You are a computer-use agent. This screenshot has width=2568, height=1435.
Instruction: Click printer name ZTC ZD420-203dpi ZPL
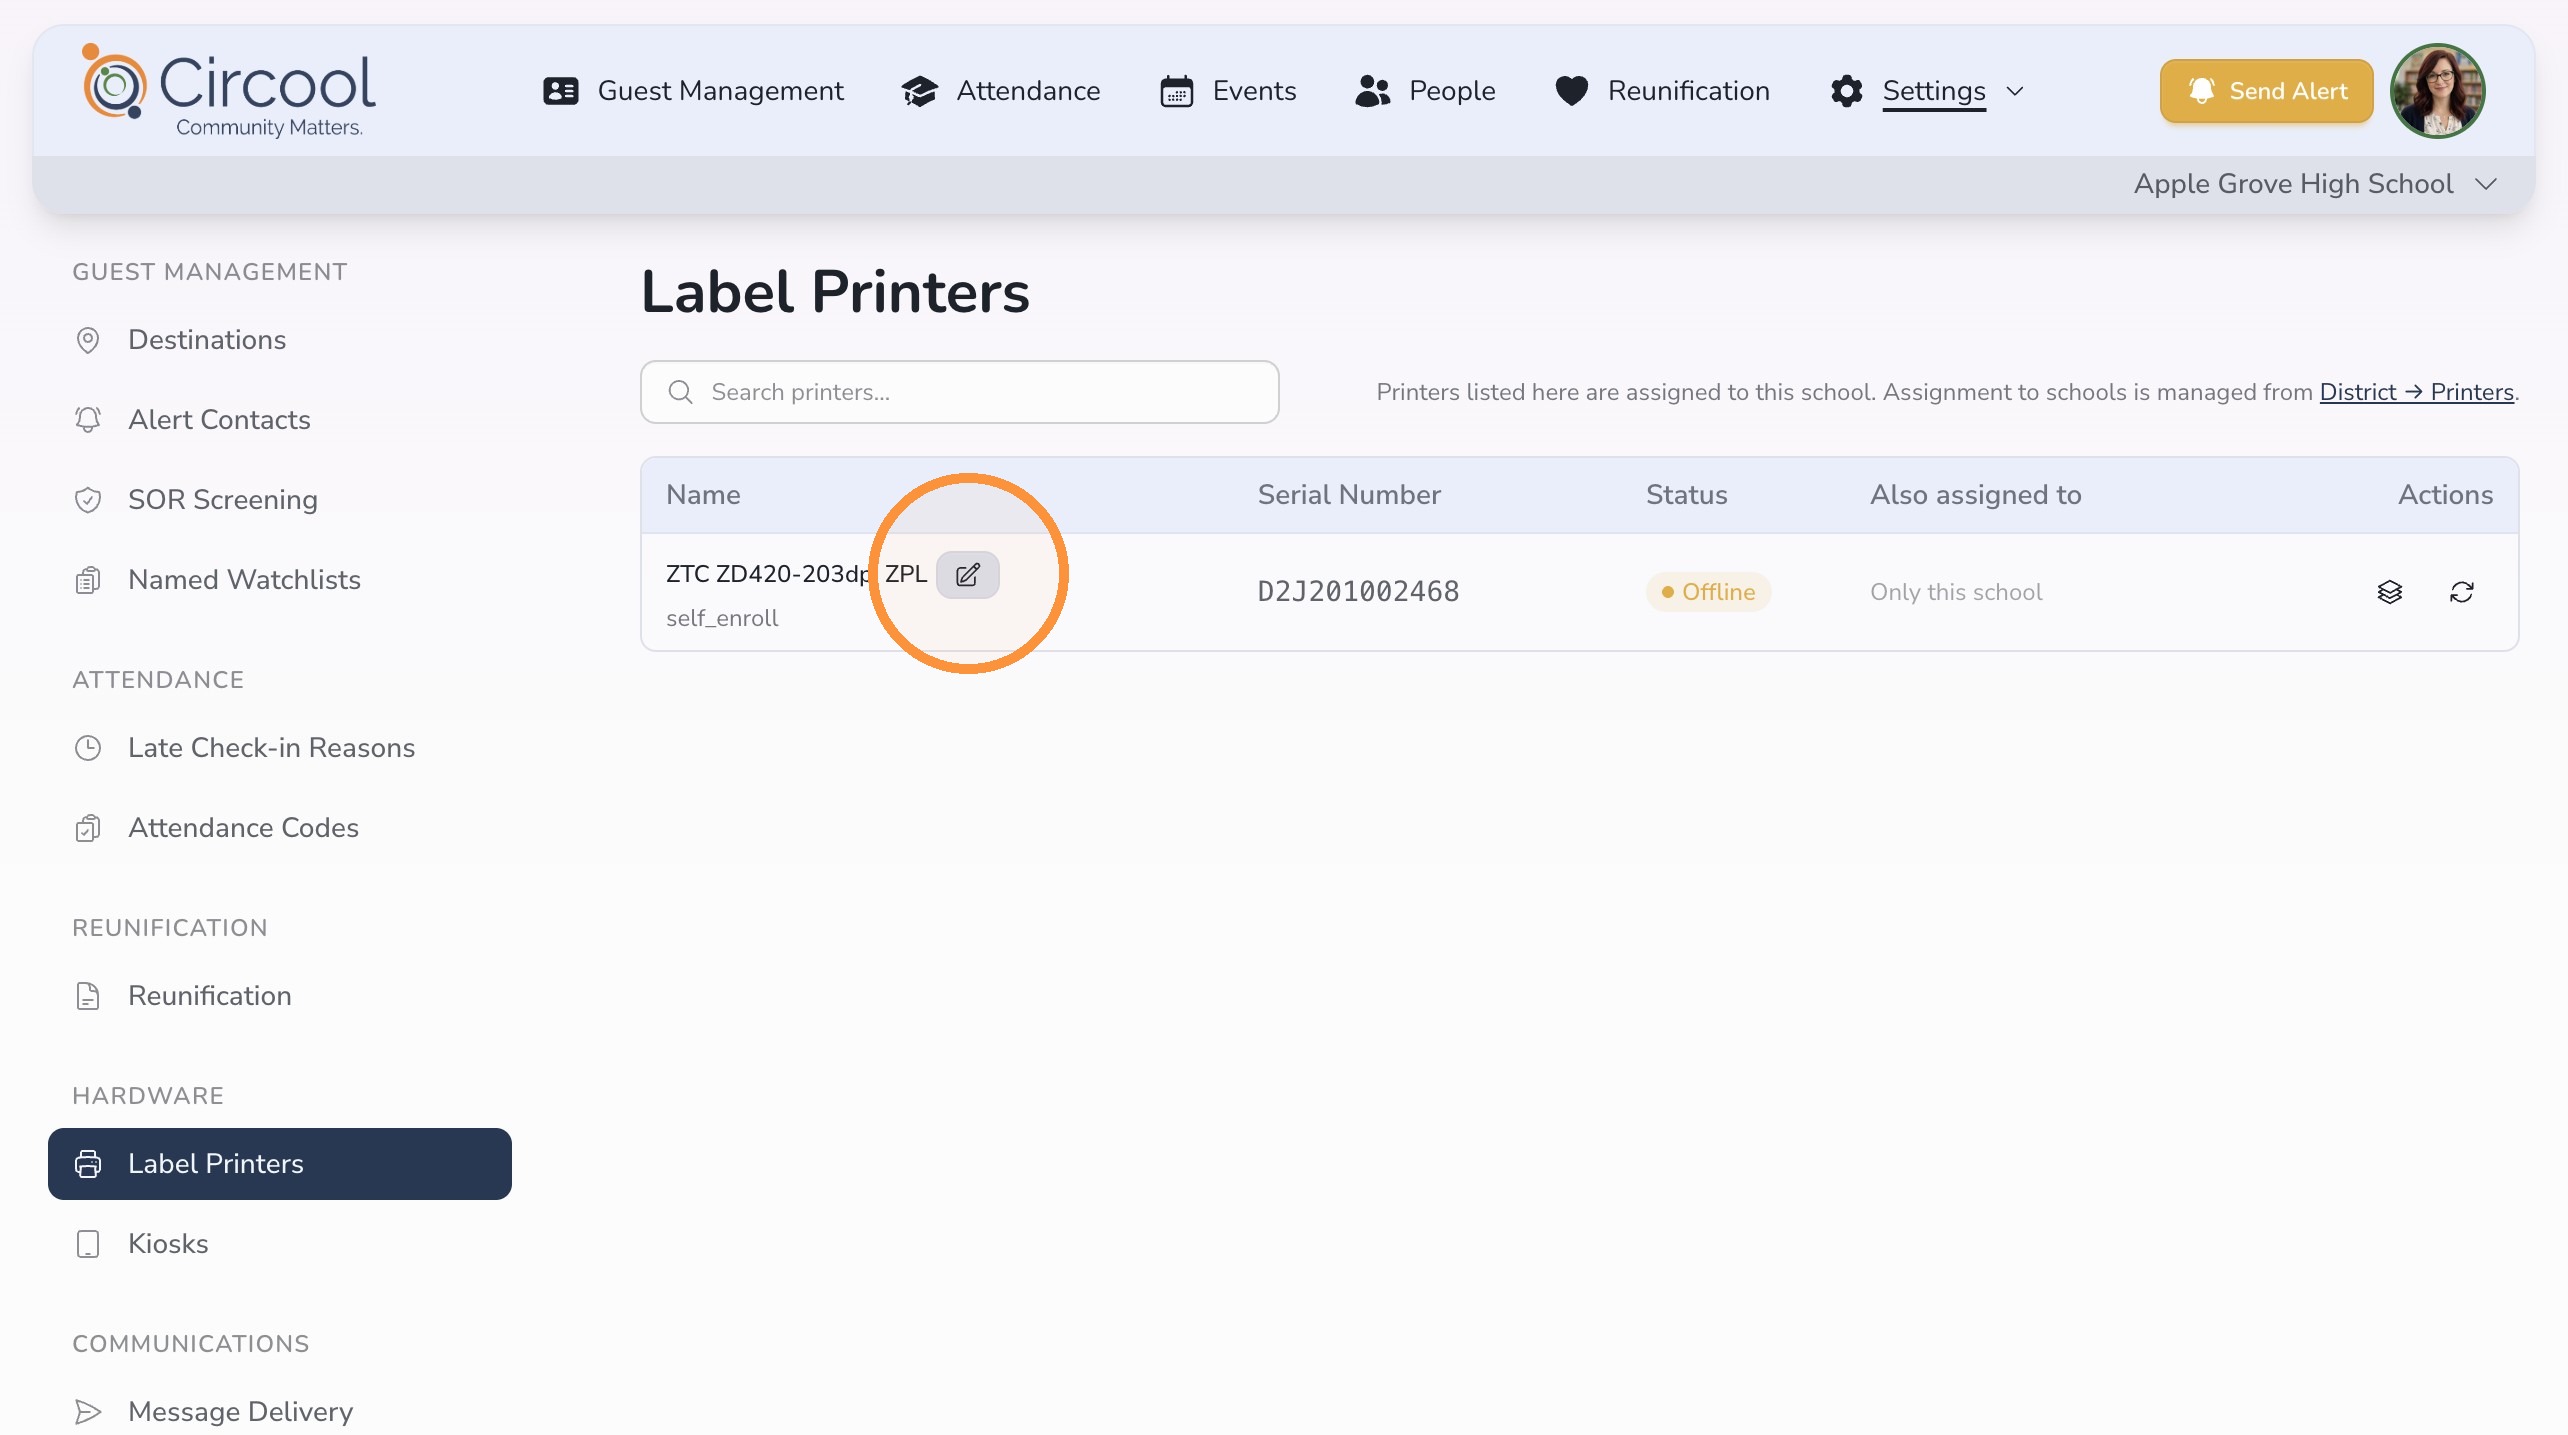[796, 574]
